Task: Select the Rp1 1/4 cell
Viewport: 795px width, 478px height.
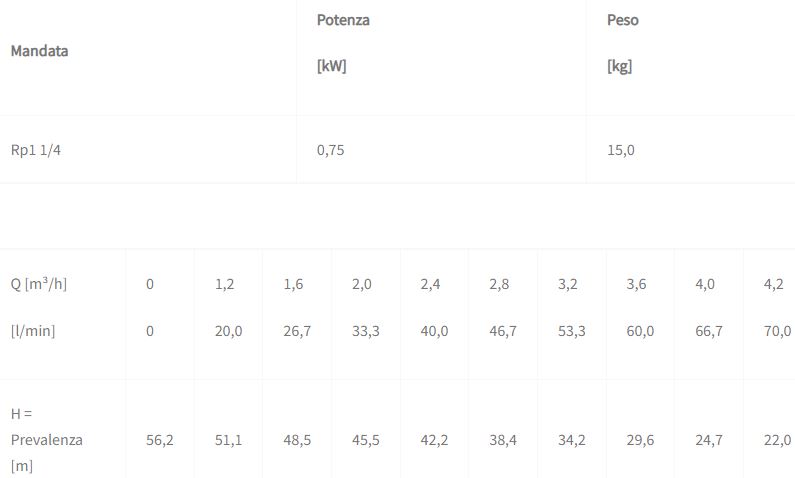Action: pyautogui.click(x=43, y=150)
